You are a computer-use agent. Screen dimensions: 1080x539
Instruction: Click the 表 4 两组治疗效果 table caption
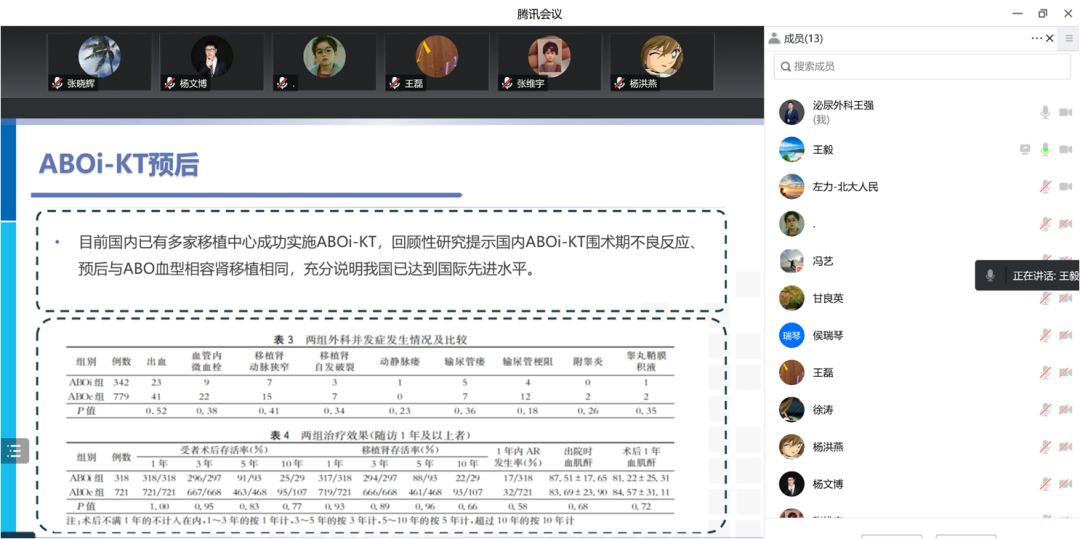[372, 434]
